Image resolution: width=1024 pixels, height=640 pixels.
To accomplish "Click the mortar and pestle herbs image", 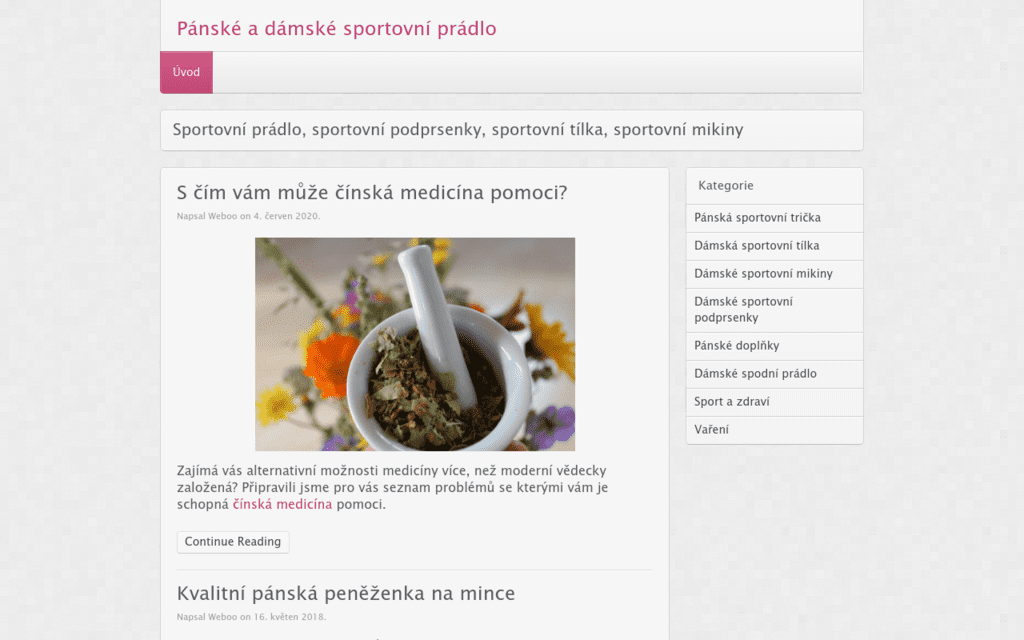I will click(414, 343).
